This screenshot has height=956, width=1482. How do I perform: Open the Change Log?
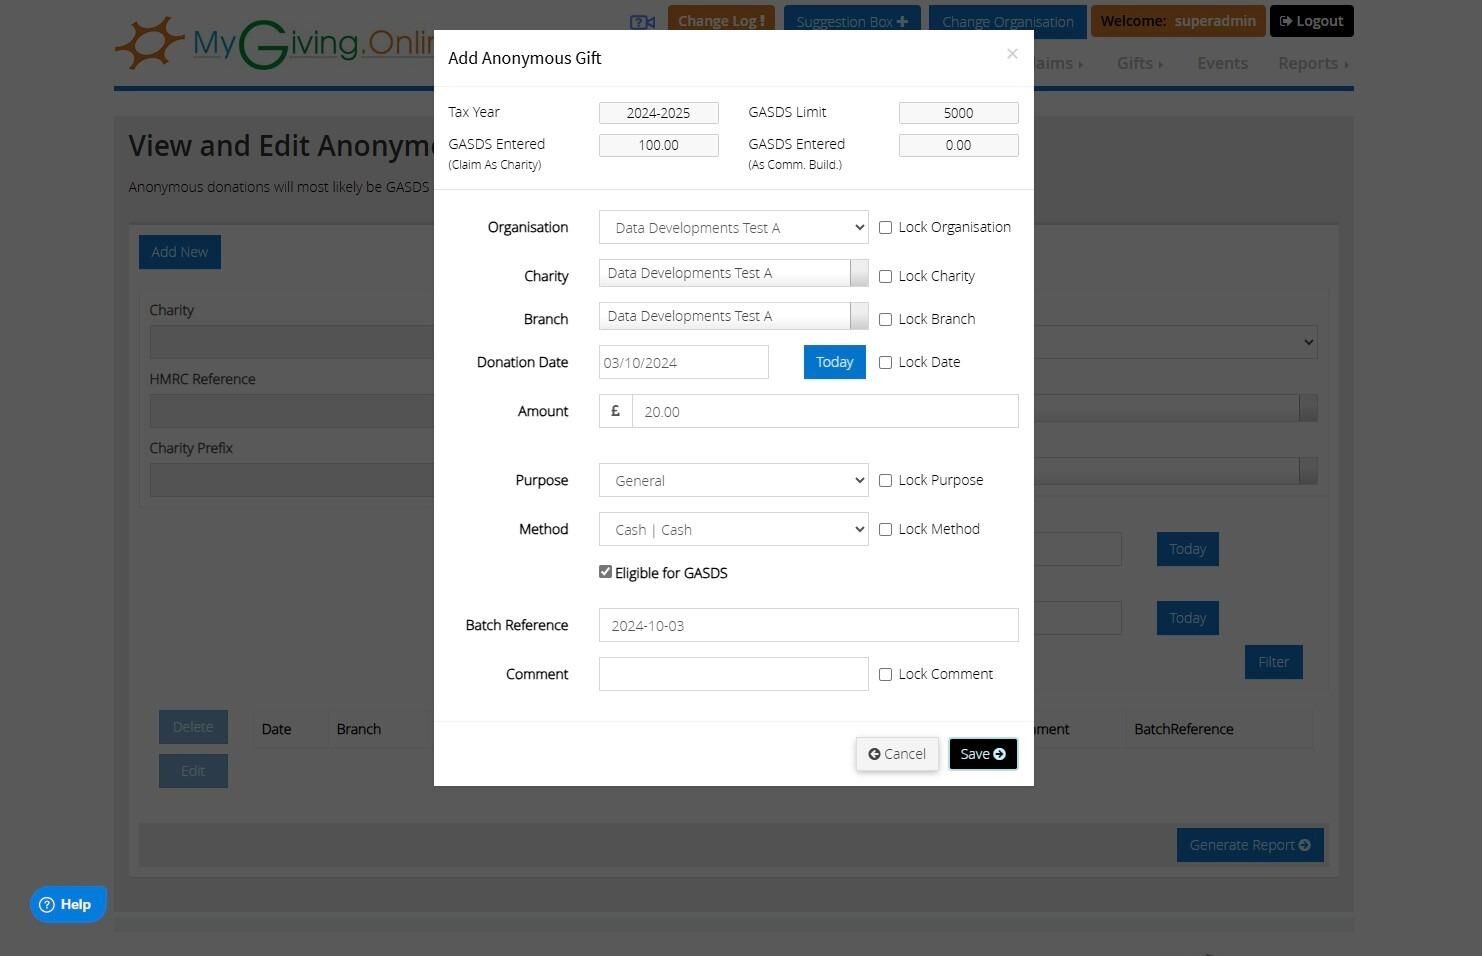(721, 21)
